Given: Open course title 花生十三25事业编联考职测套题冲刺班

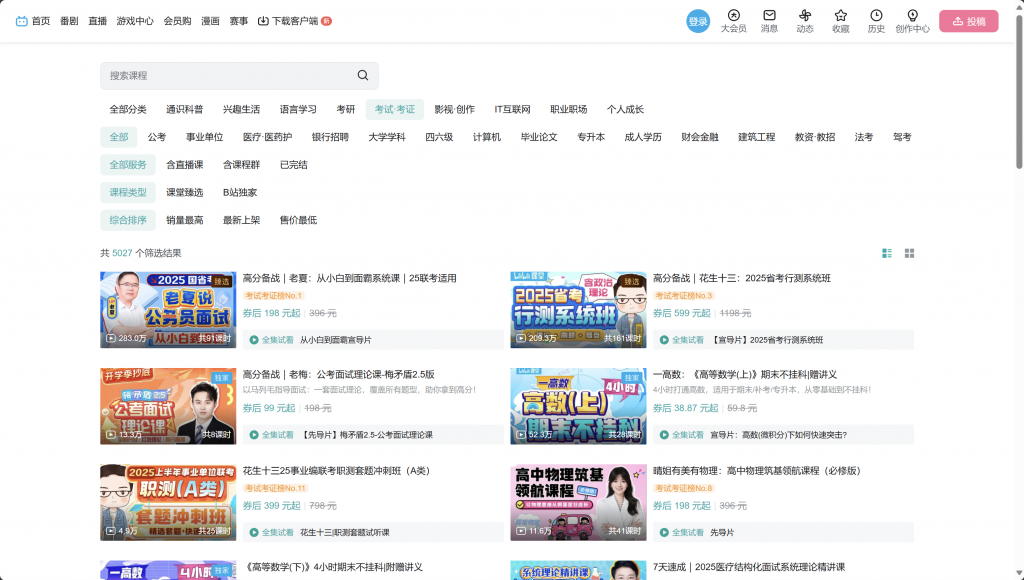Looking at the screenshot, I should [x=336, y=470].
